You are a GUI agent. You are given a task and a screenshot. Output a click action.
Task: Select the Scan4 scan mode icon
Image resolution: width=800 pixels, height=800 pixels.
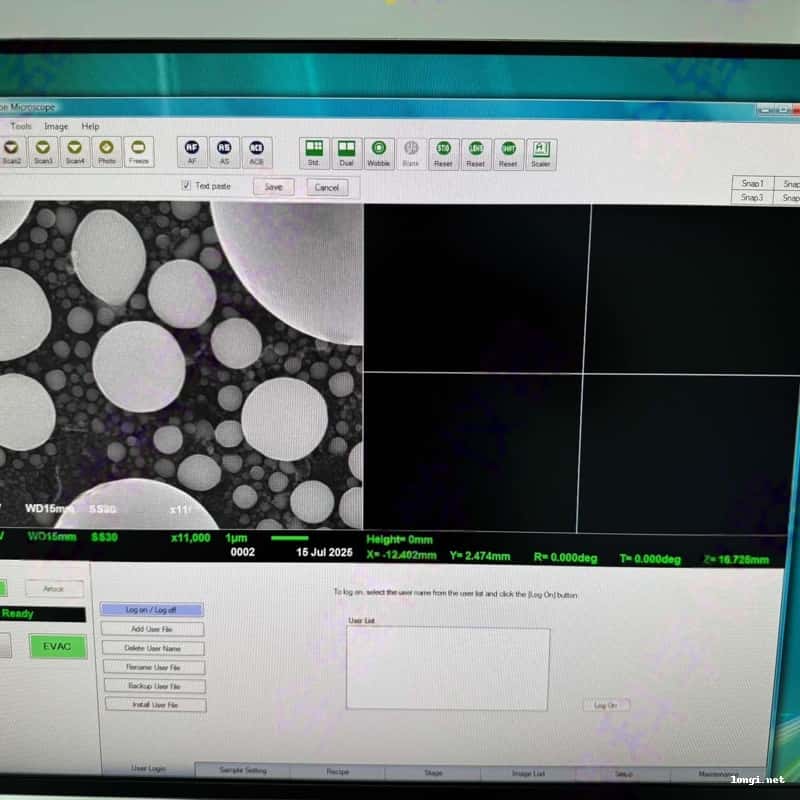(75, 150)
